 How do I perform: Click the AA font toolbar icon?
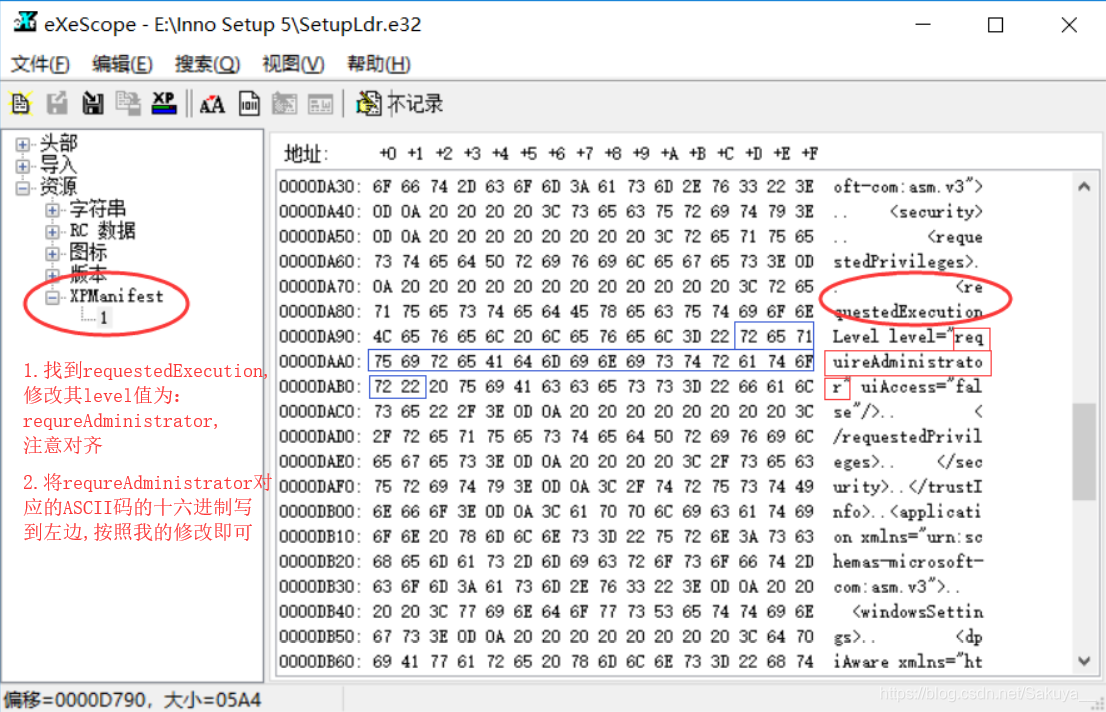212,104
